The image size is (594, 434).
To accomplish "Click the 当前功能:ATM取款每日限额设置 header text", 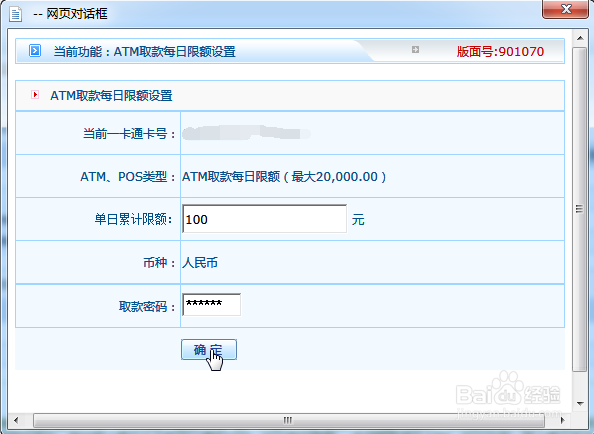I will tap(144, 52).
